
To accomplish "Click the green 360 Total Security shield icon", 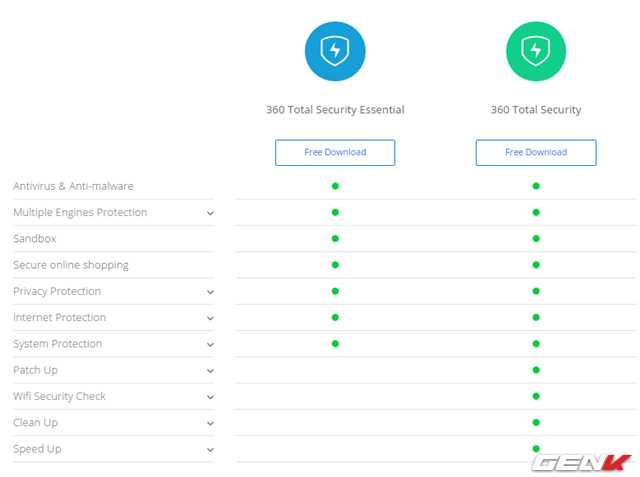I will pyautogui.click(x=536, y=51).
